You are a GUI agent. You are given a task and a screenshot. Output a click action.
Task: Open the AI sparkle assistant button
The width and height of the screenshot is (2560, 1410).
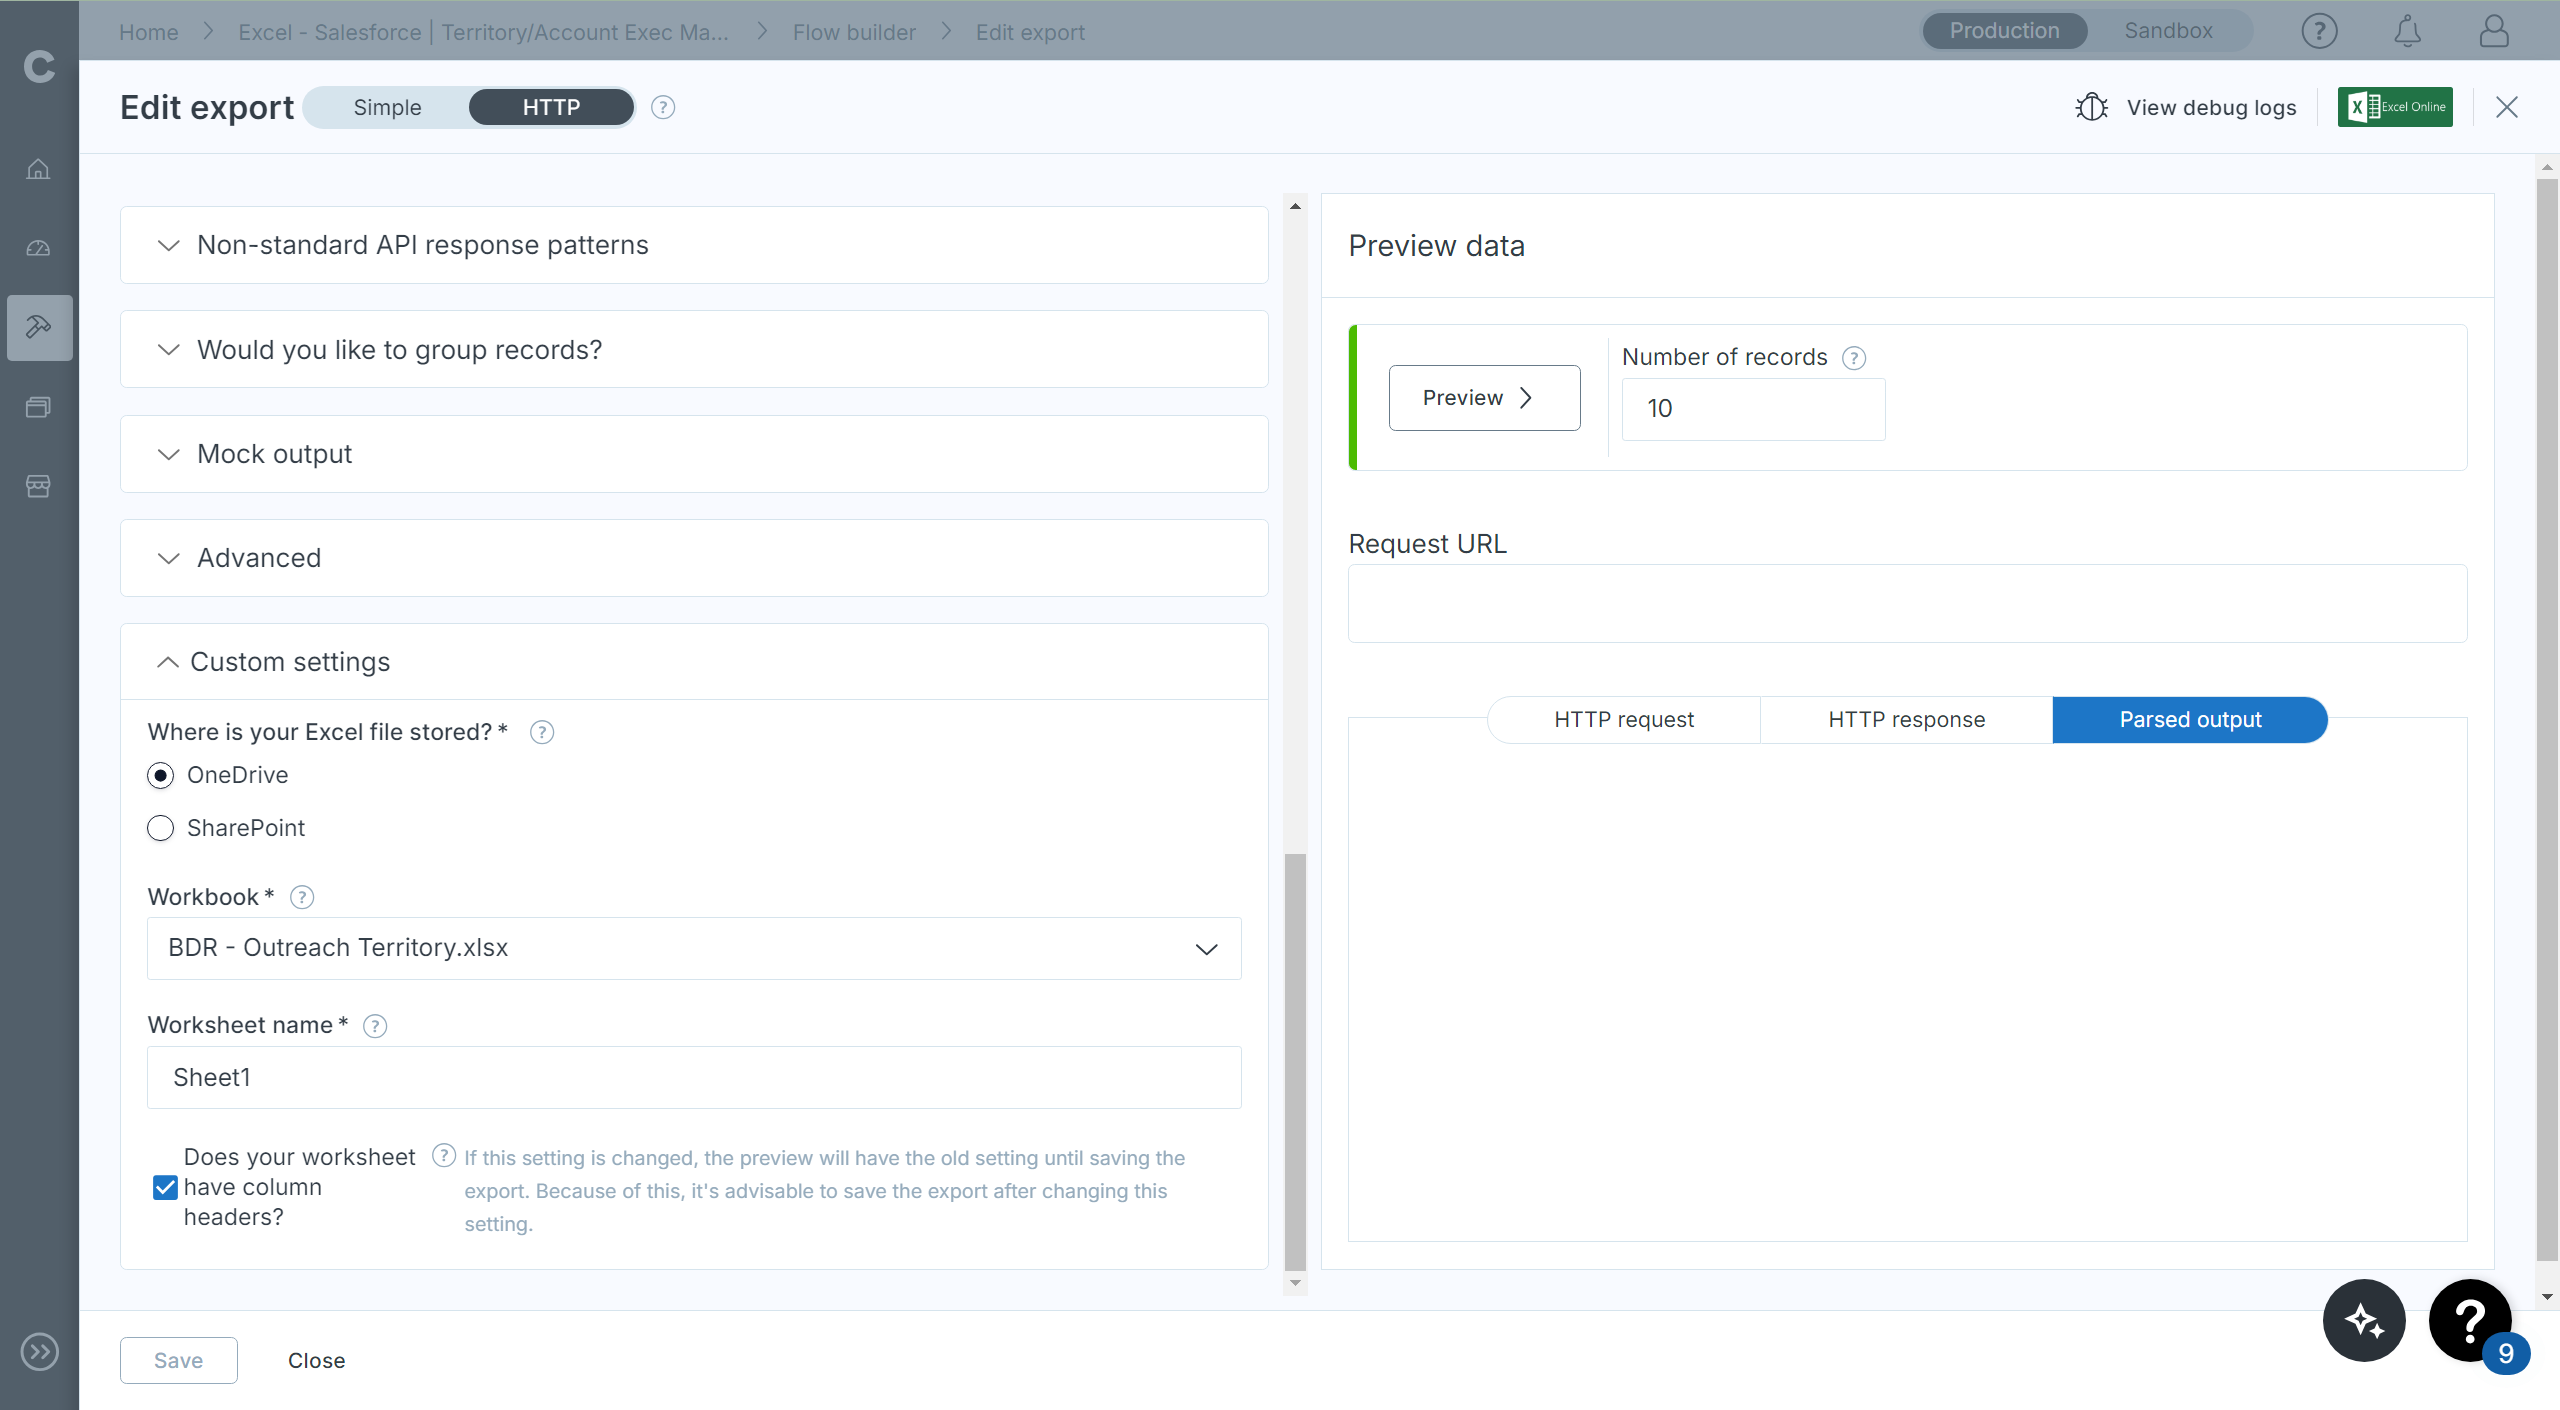pos(2364,1320)
